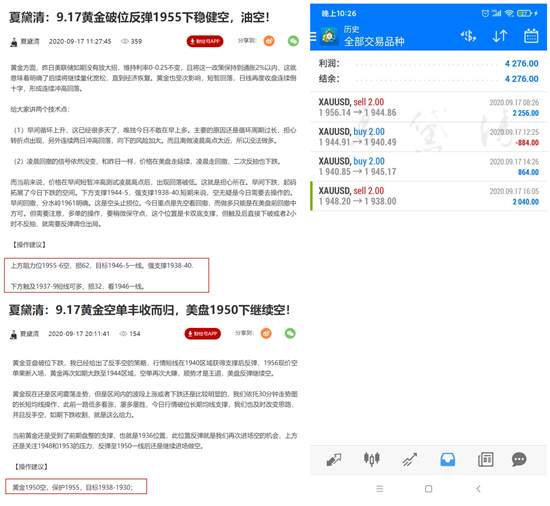The width and height of the screenshot is (550, 506).
Task: Select XAUUSD buy trade 1944.91 to 1940.49
Action: pos(428,137)
